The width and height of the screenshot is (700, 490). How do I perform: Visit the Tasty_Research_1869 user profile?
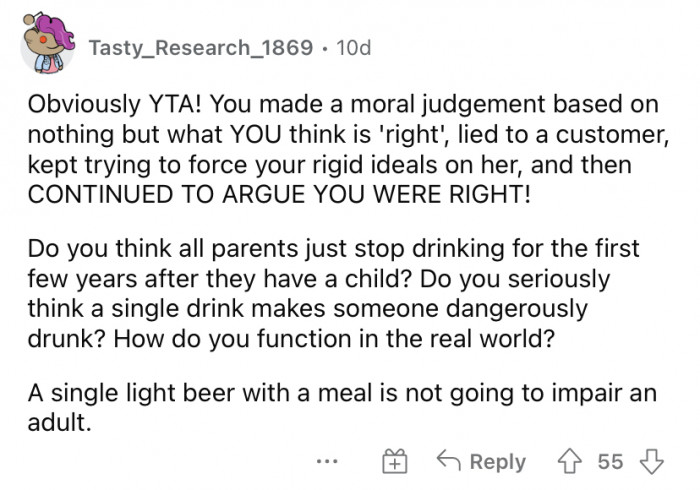[x=200, y=47]
